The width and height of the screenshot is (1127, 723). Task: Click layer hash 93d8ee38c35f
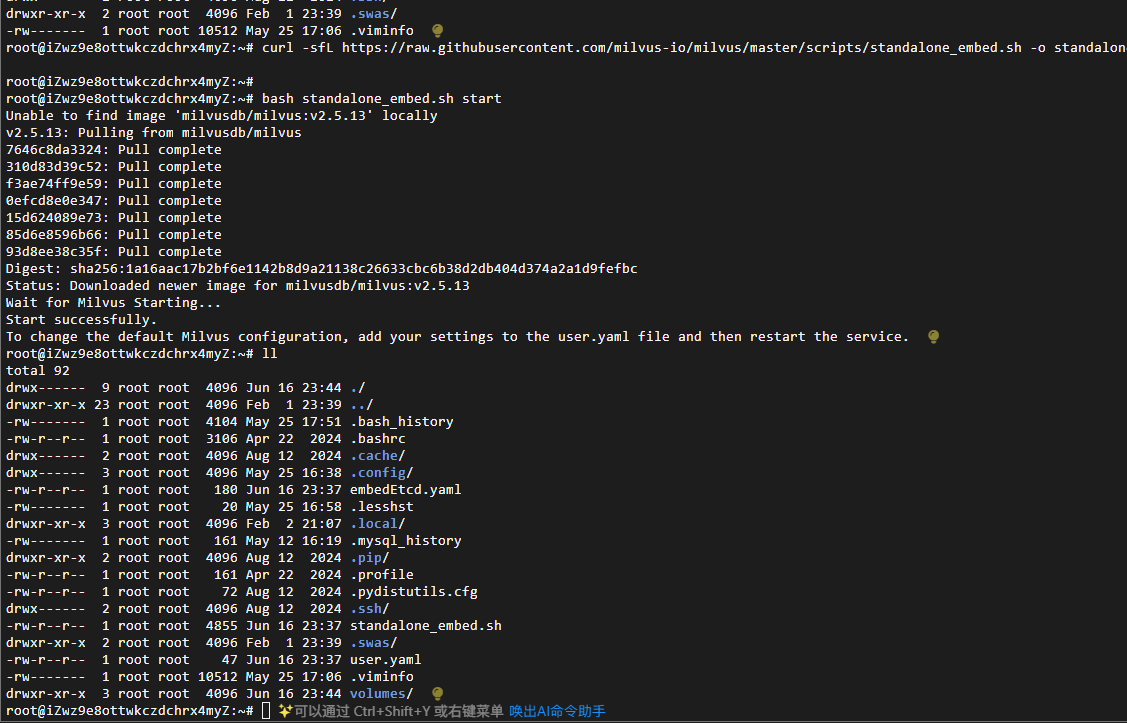54,252
